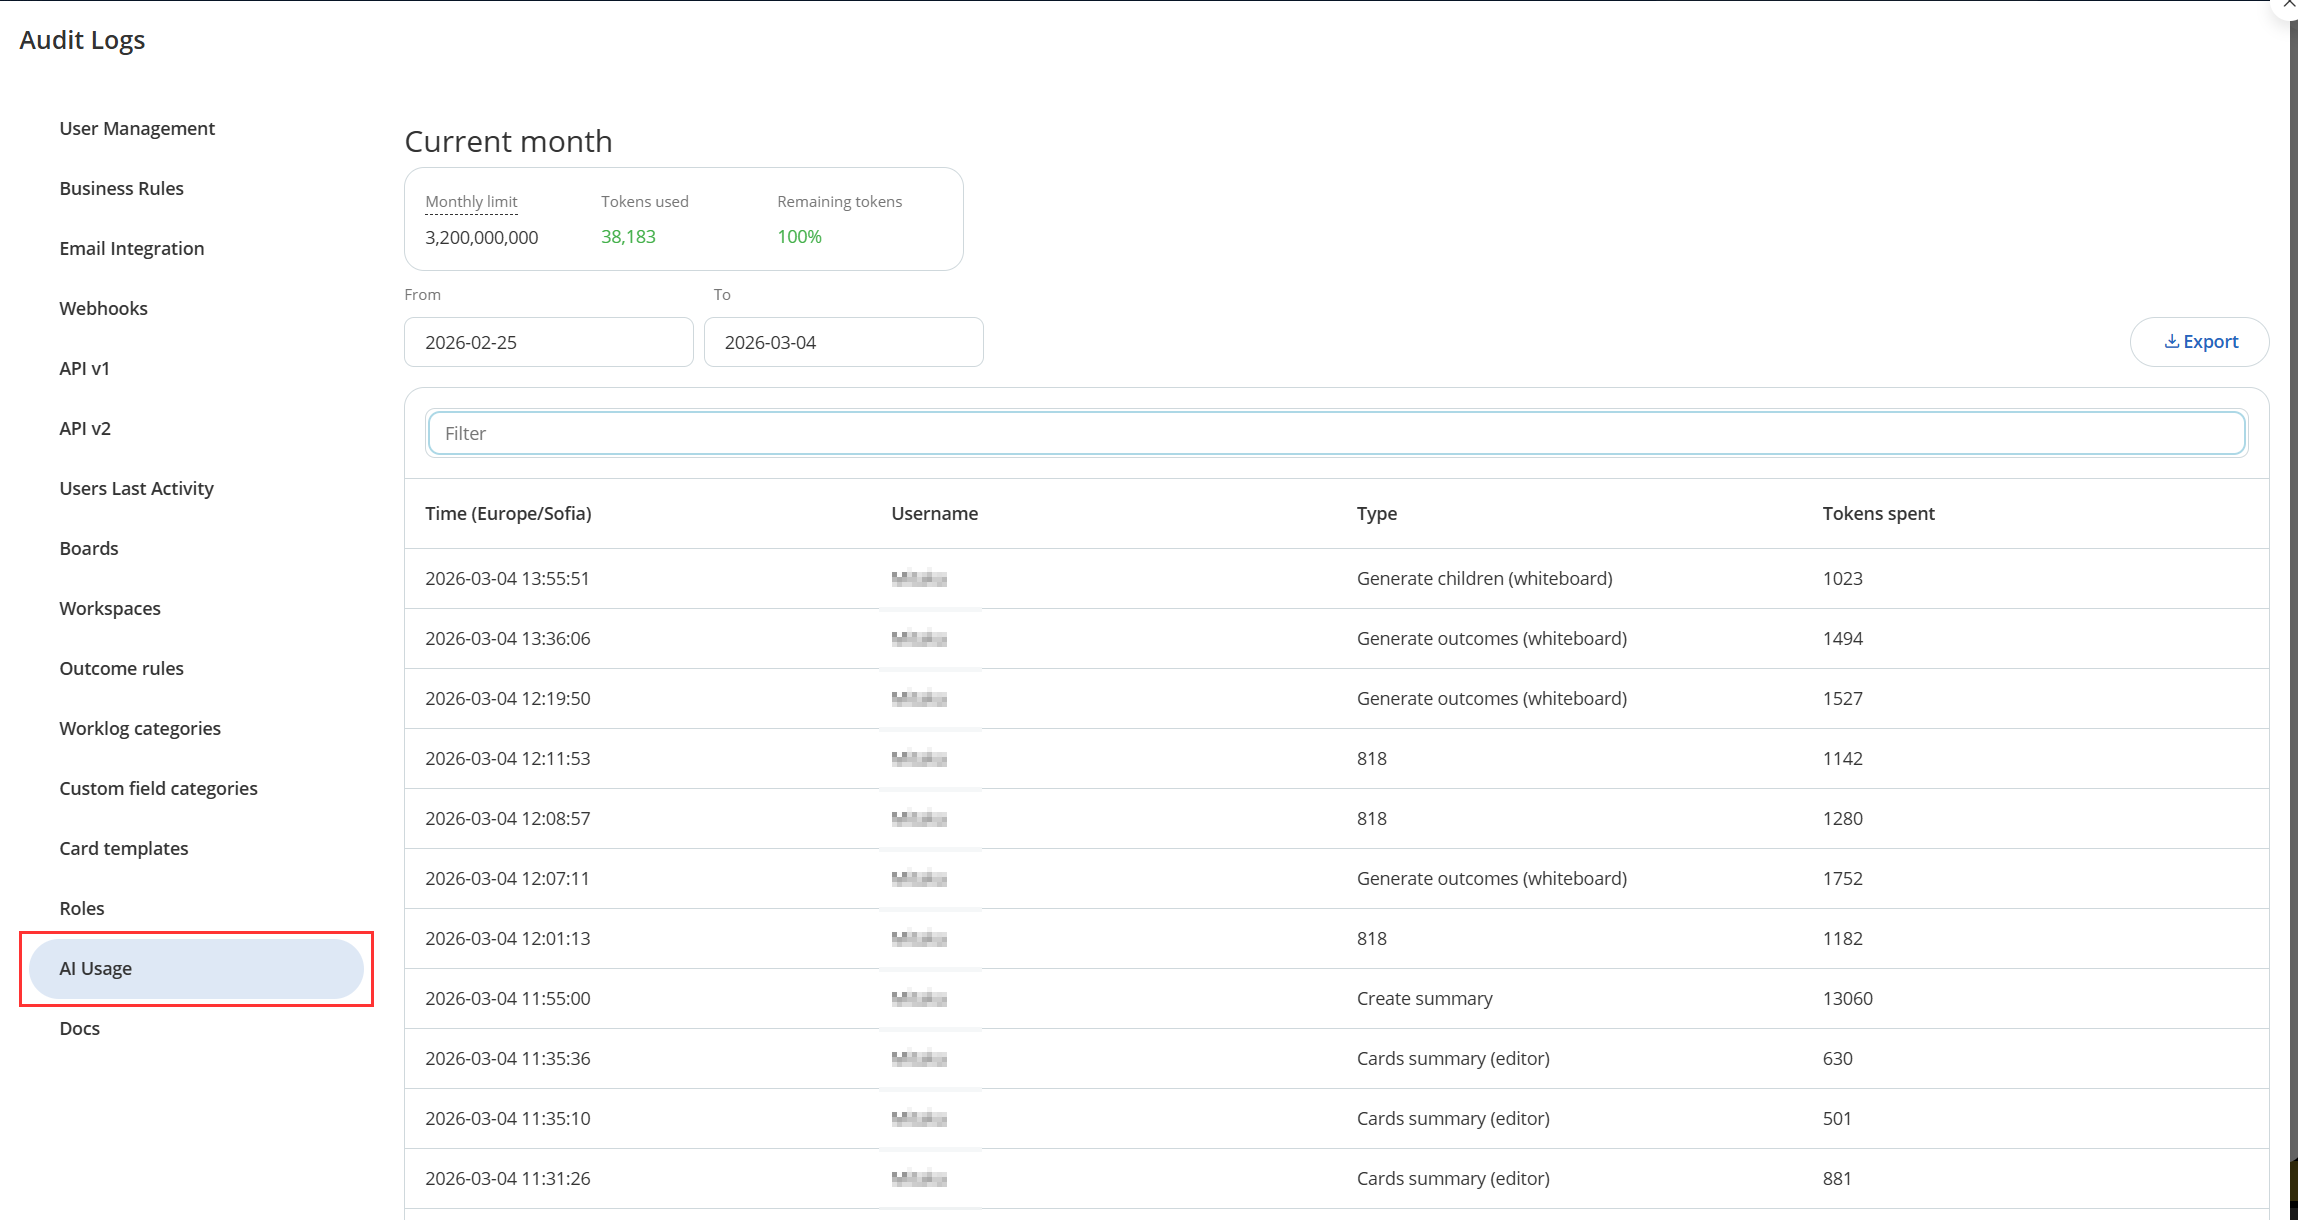Open Business Rules section

pos(121,188)
